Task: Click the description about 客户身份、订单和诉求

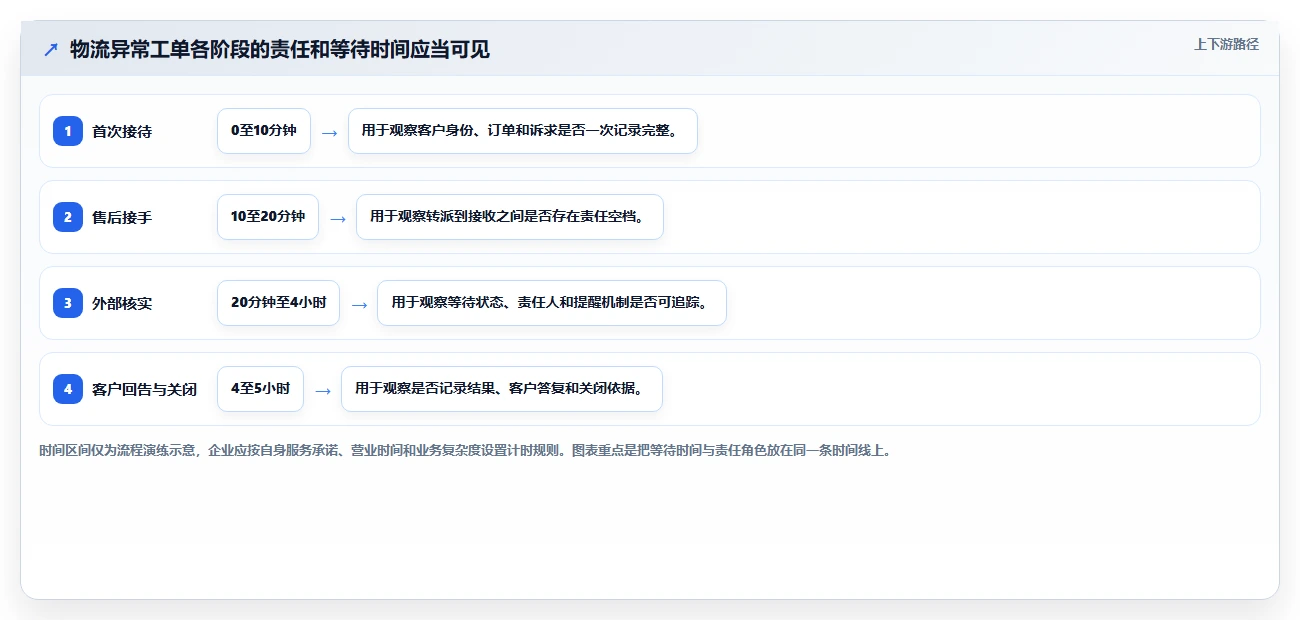Action: click(x=523, y=131)
